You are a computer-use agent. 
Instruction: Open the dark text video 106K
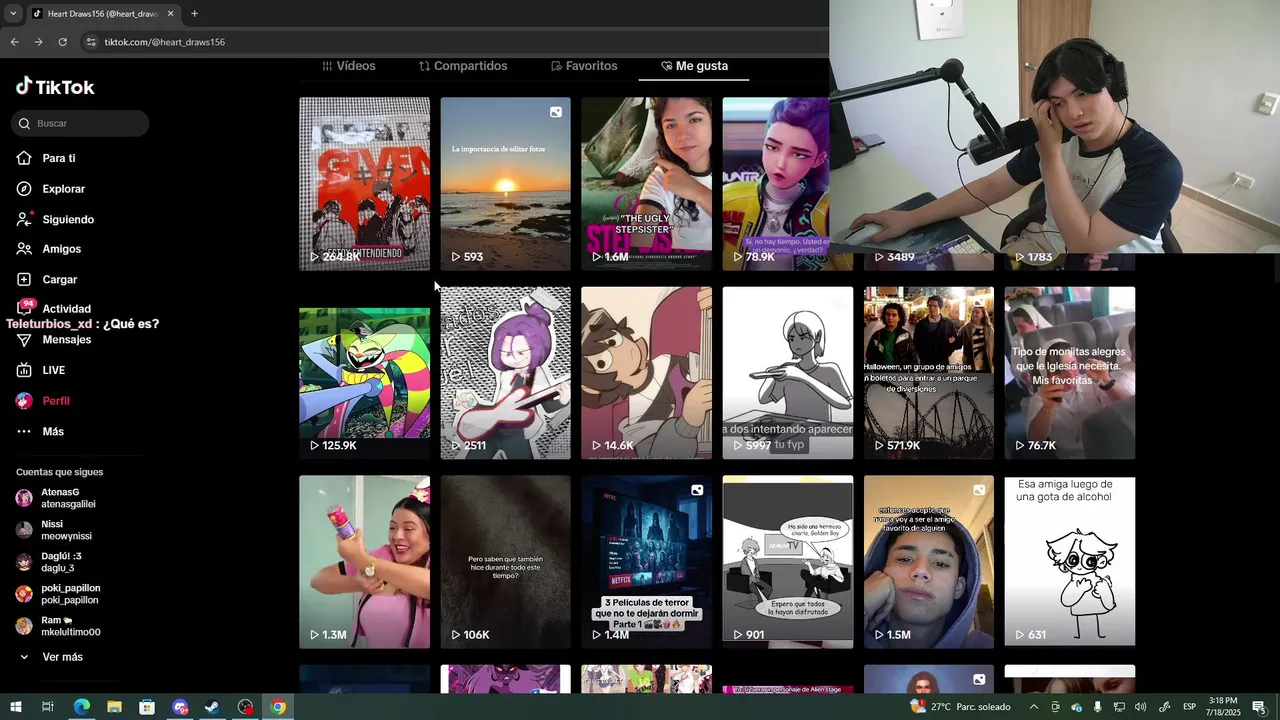505,562
